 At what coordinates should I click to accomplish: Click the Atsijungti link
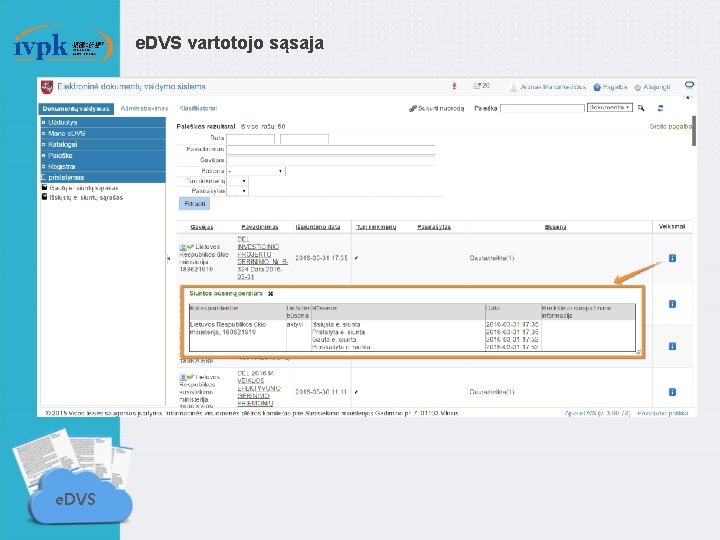(x=657, y=87)
